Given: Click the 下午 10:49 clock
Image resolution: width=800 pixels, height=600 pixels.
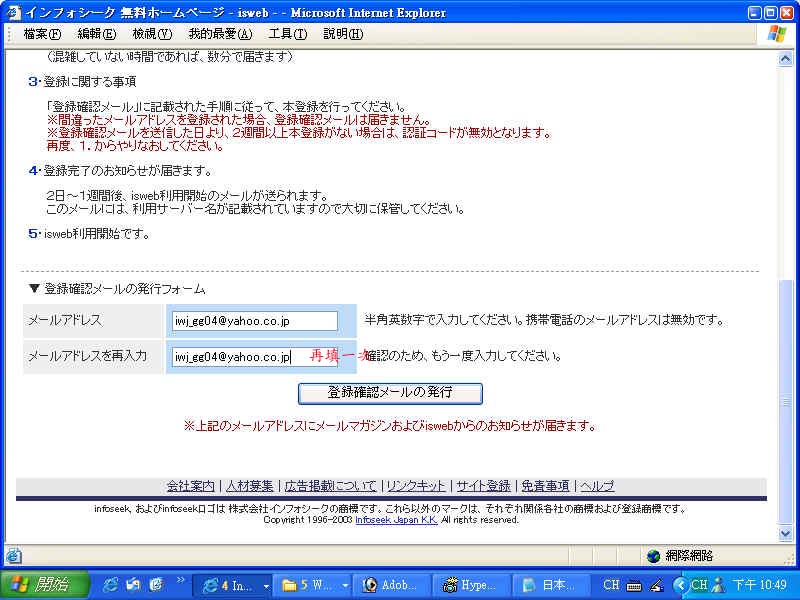Looking at the screenshot, I should pos(760,585).
